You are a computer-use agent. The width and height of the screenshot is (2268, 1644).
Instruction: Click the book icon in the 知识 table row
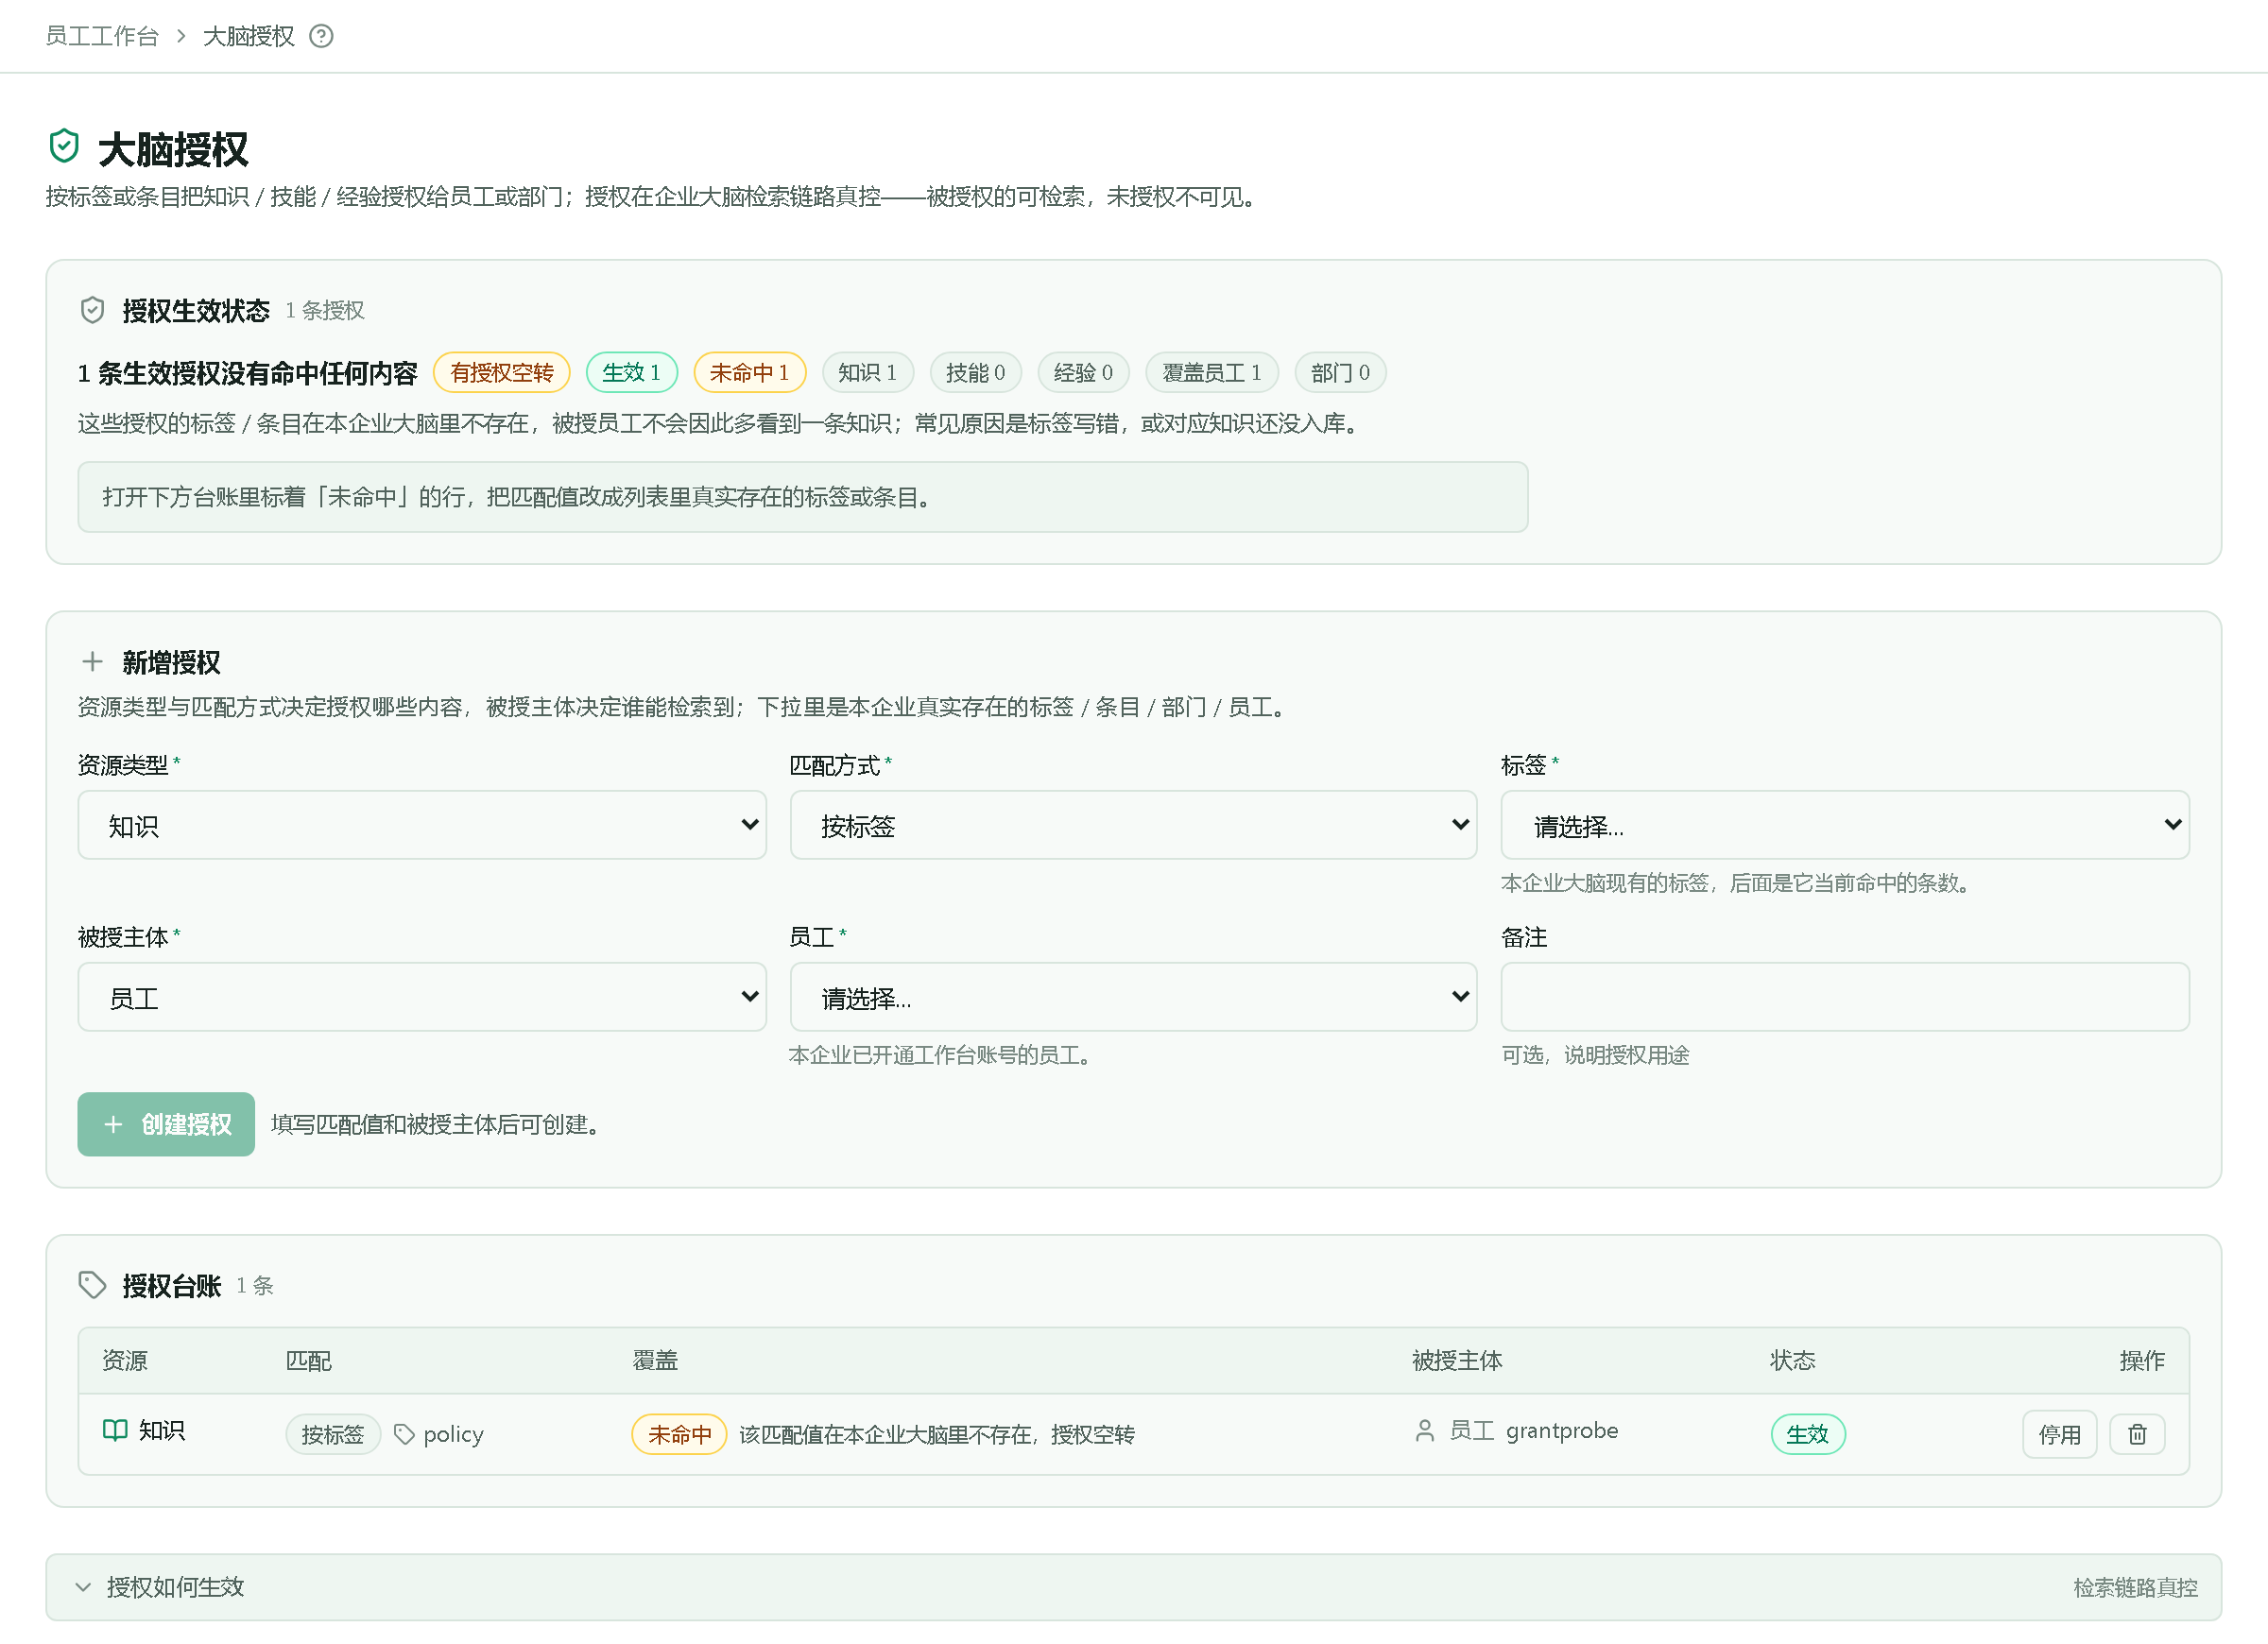(115, 1430)
